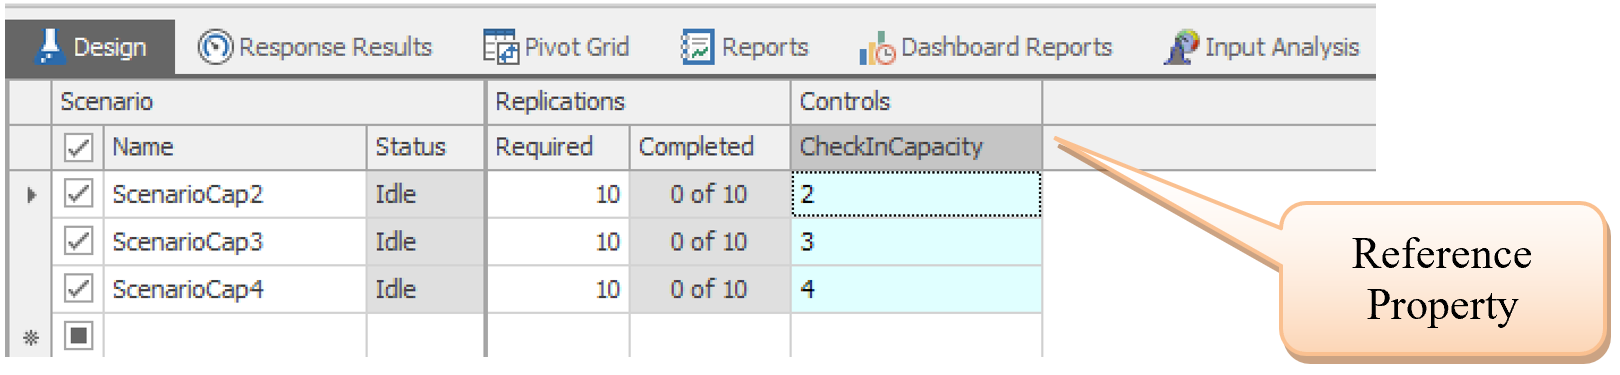Click the Input Analysis icon
The image size is (1620, 375).
1181,47
